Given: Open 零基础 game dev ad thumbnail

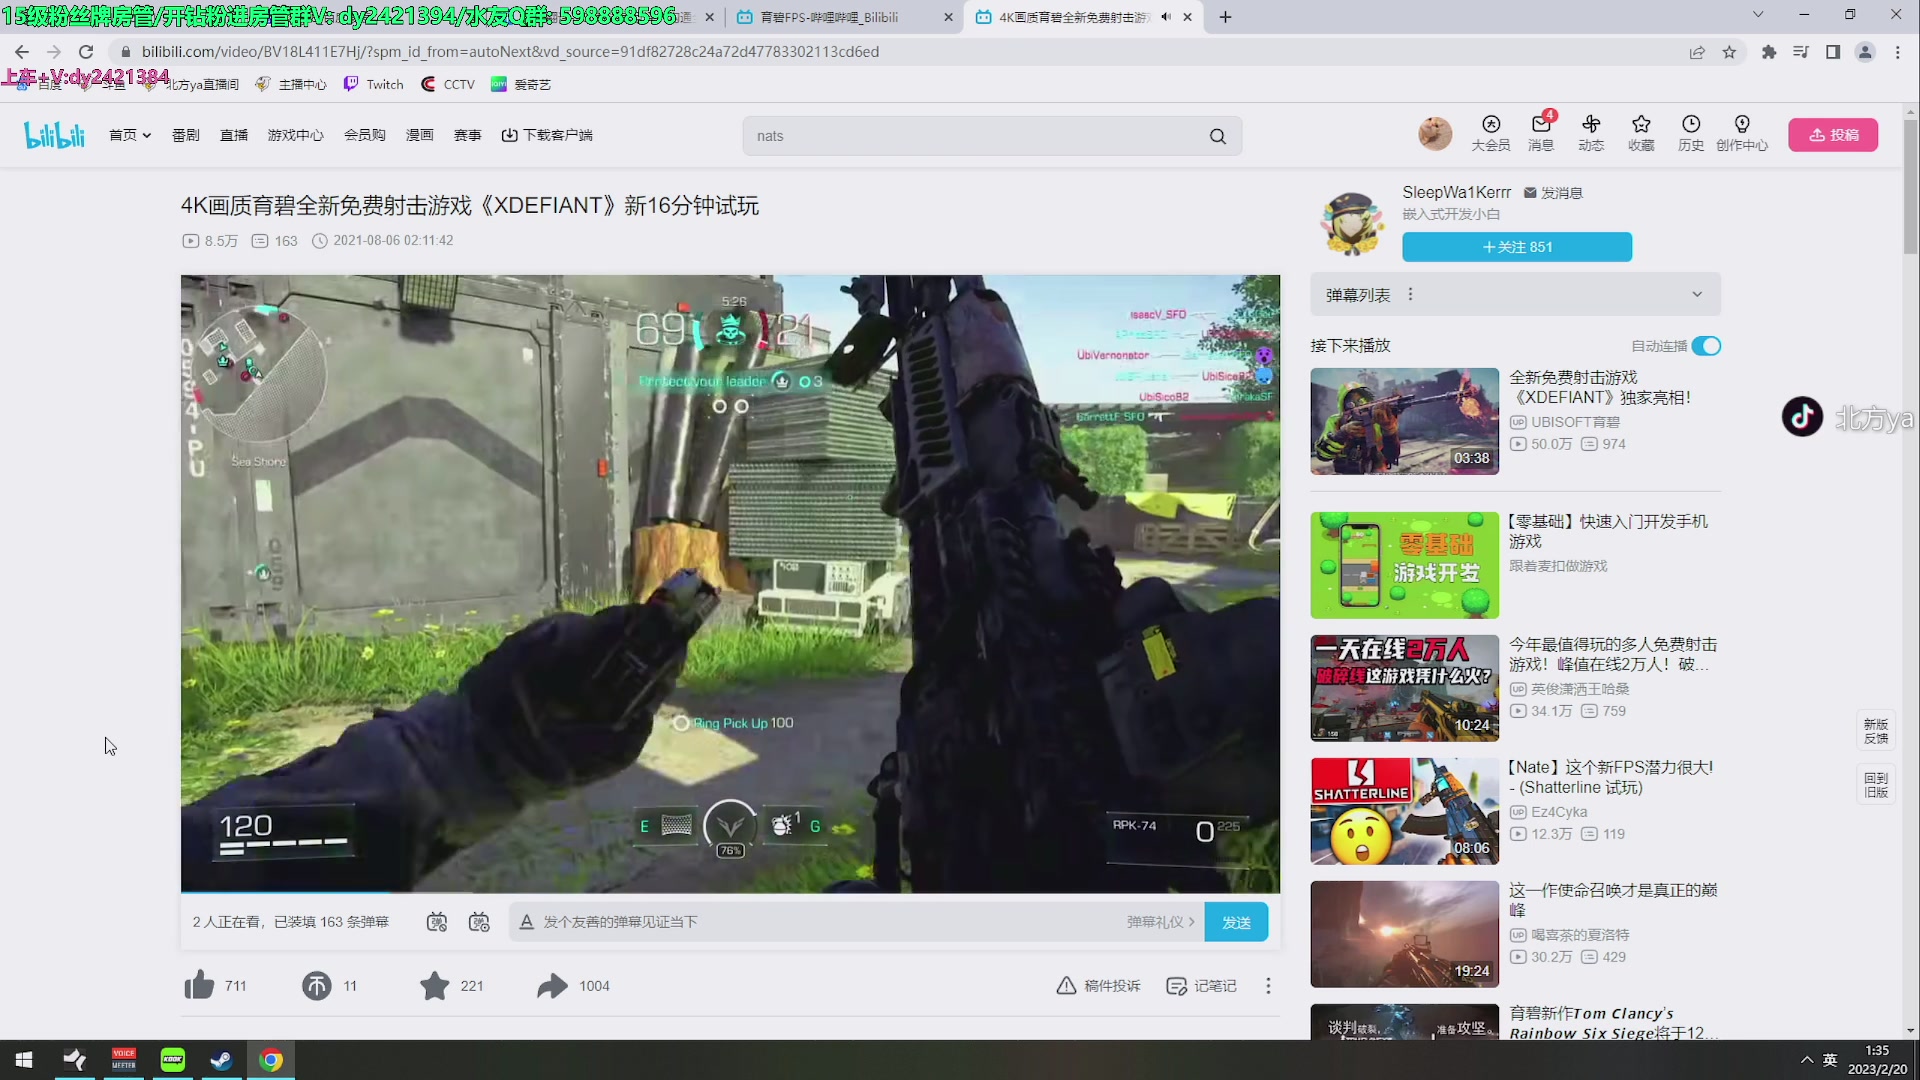Looking at the screenshot, I should coord(1404,565).
